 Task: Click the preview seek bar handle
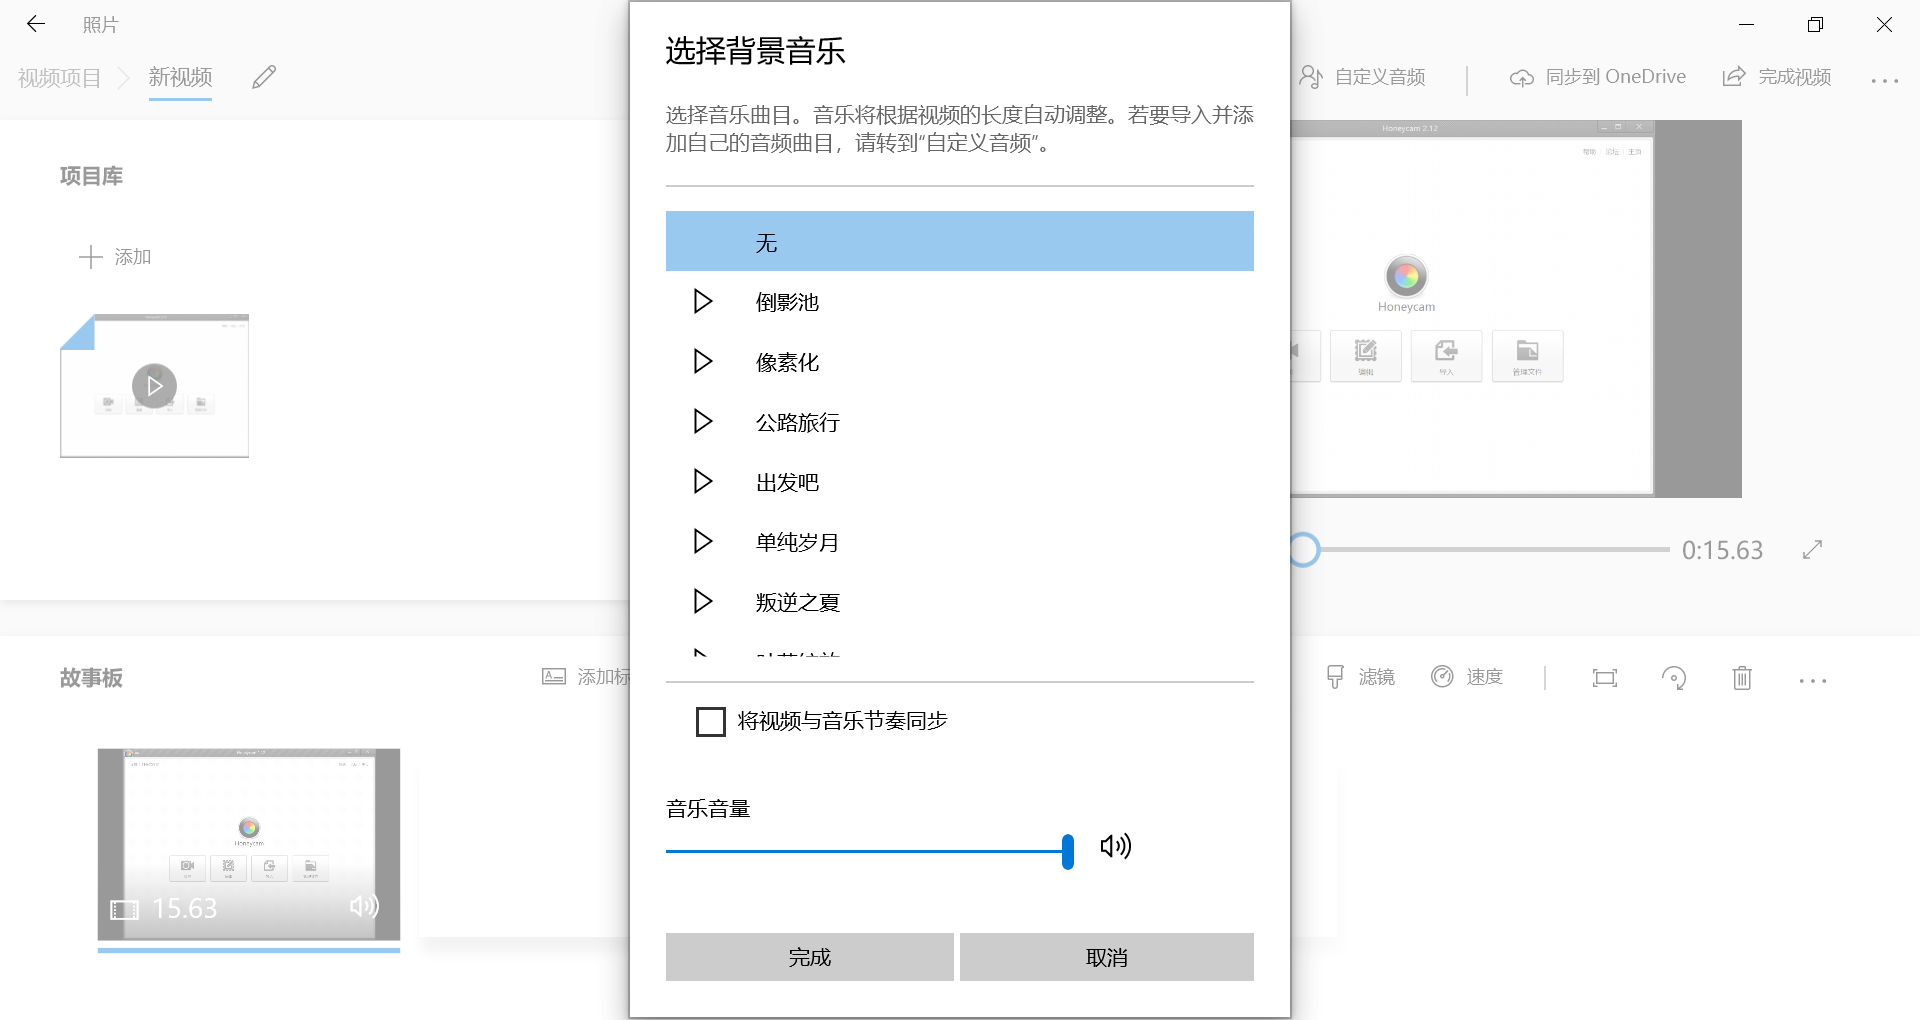1303,549
